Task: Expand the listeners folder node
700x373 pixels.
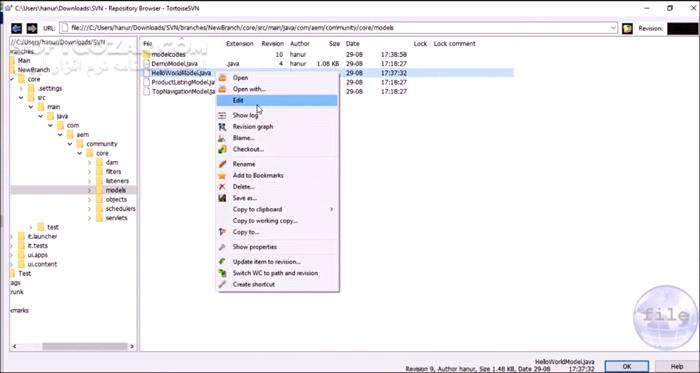Action: tap(90, 181)
